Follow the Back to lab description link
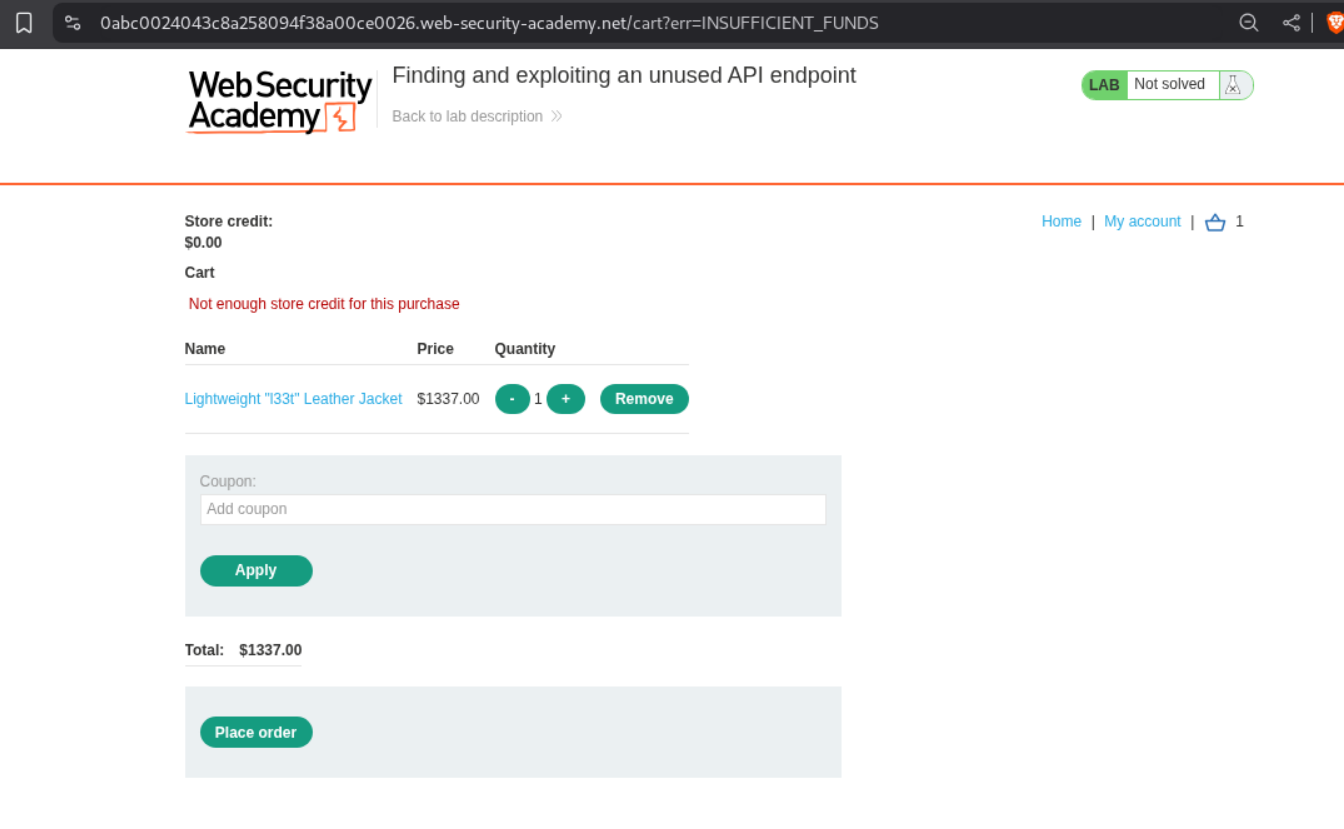The image size is (1344, 829). pos(467,116)
